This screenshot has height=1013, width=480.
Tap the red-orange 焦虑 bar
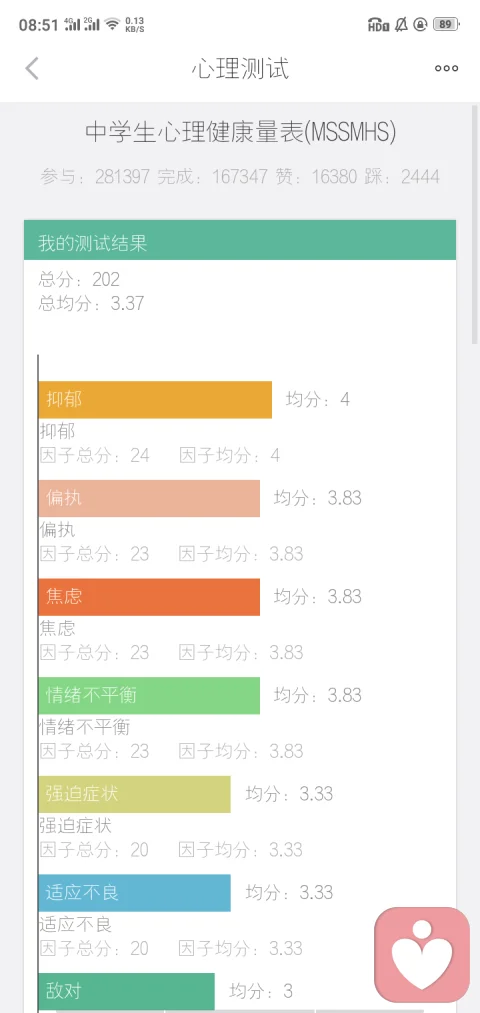pyautogui.click(x=149, y=596)
